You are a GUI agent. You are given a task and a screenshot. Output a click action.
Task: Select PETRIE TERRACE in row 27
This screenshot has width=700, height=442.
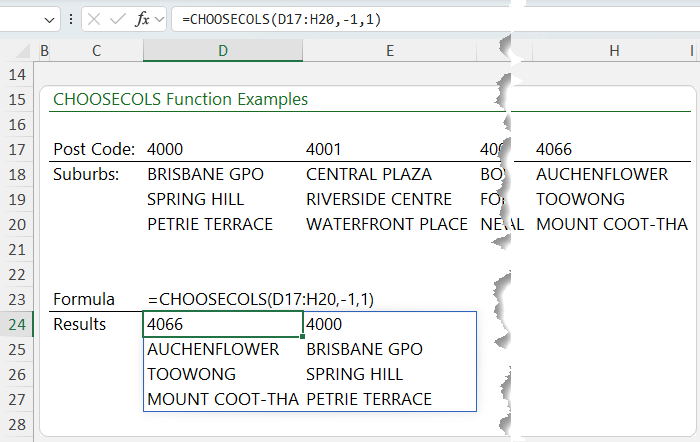click(x=369, y=399)
